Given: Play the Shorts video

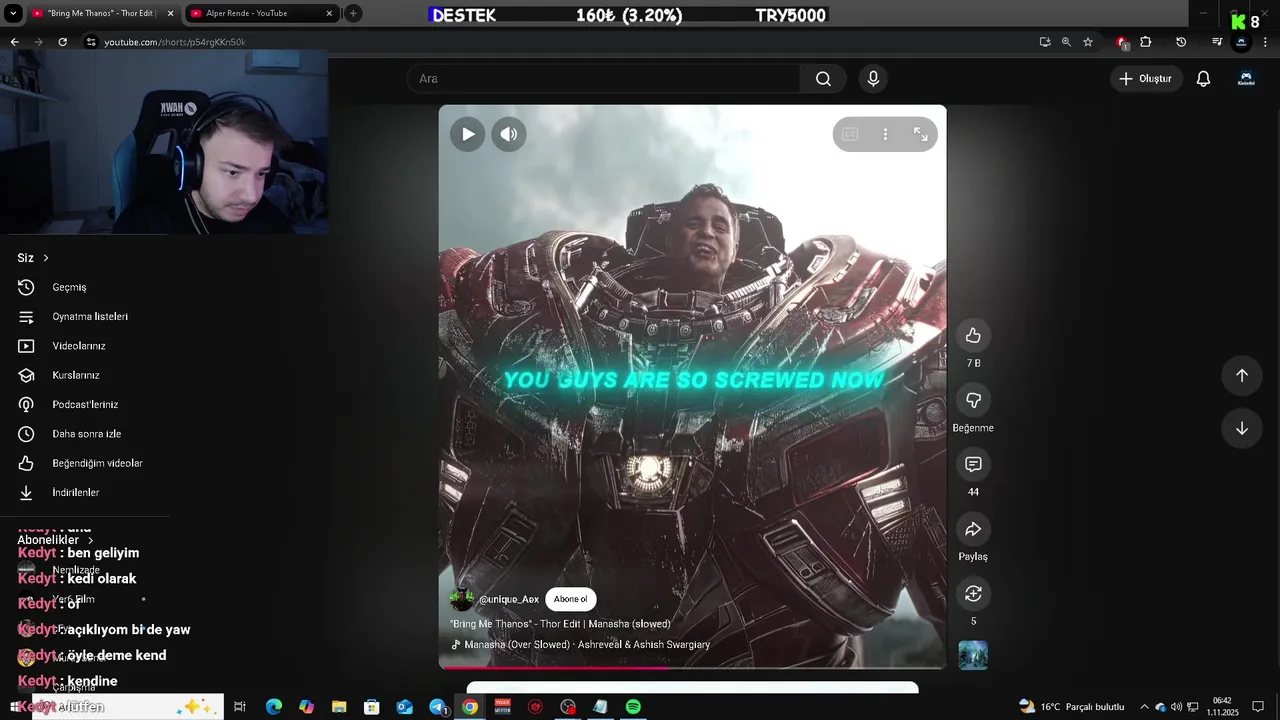Looking at the screenshot, I should (467, 134).
